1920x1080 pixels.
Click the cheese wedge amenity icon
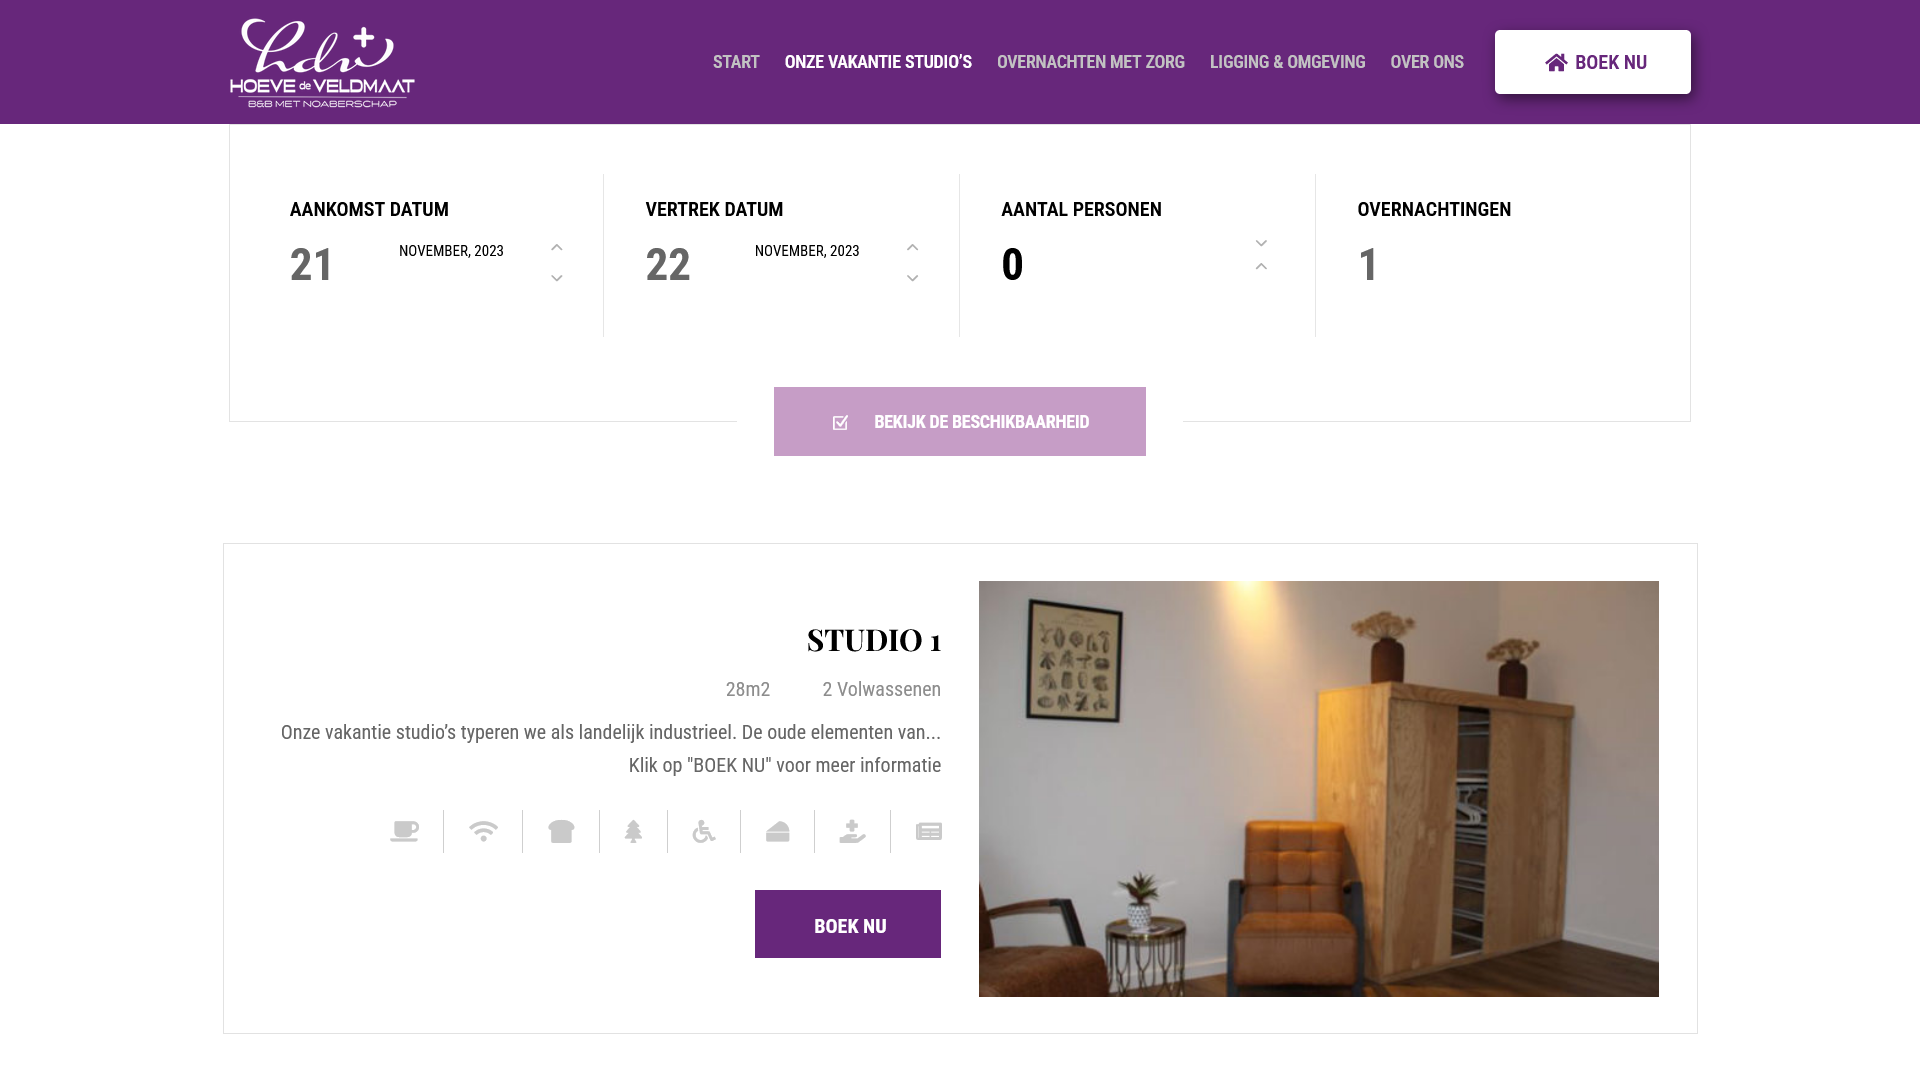778,831
